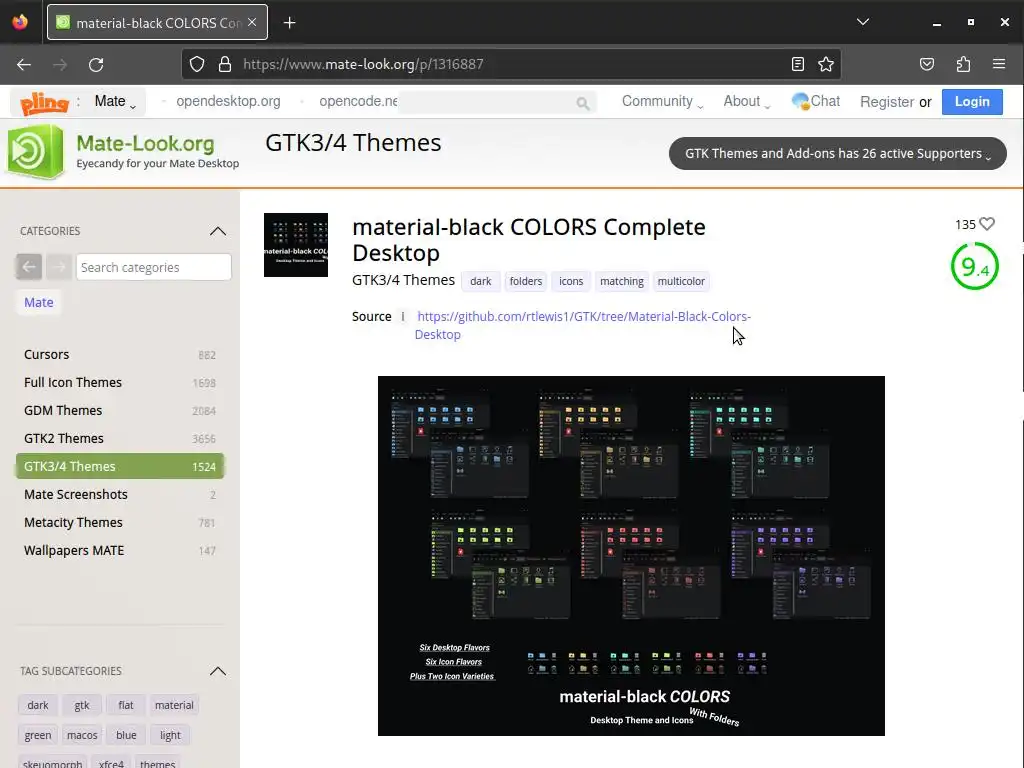The width and height of the screenshot is (1024, 768).
Task: Click the mate-look.org URL field
Action: point(509,64)
